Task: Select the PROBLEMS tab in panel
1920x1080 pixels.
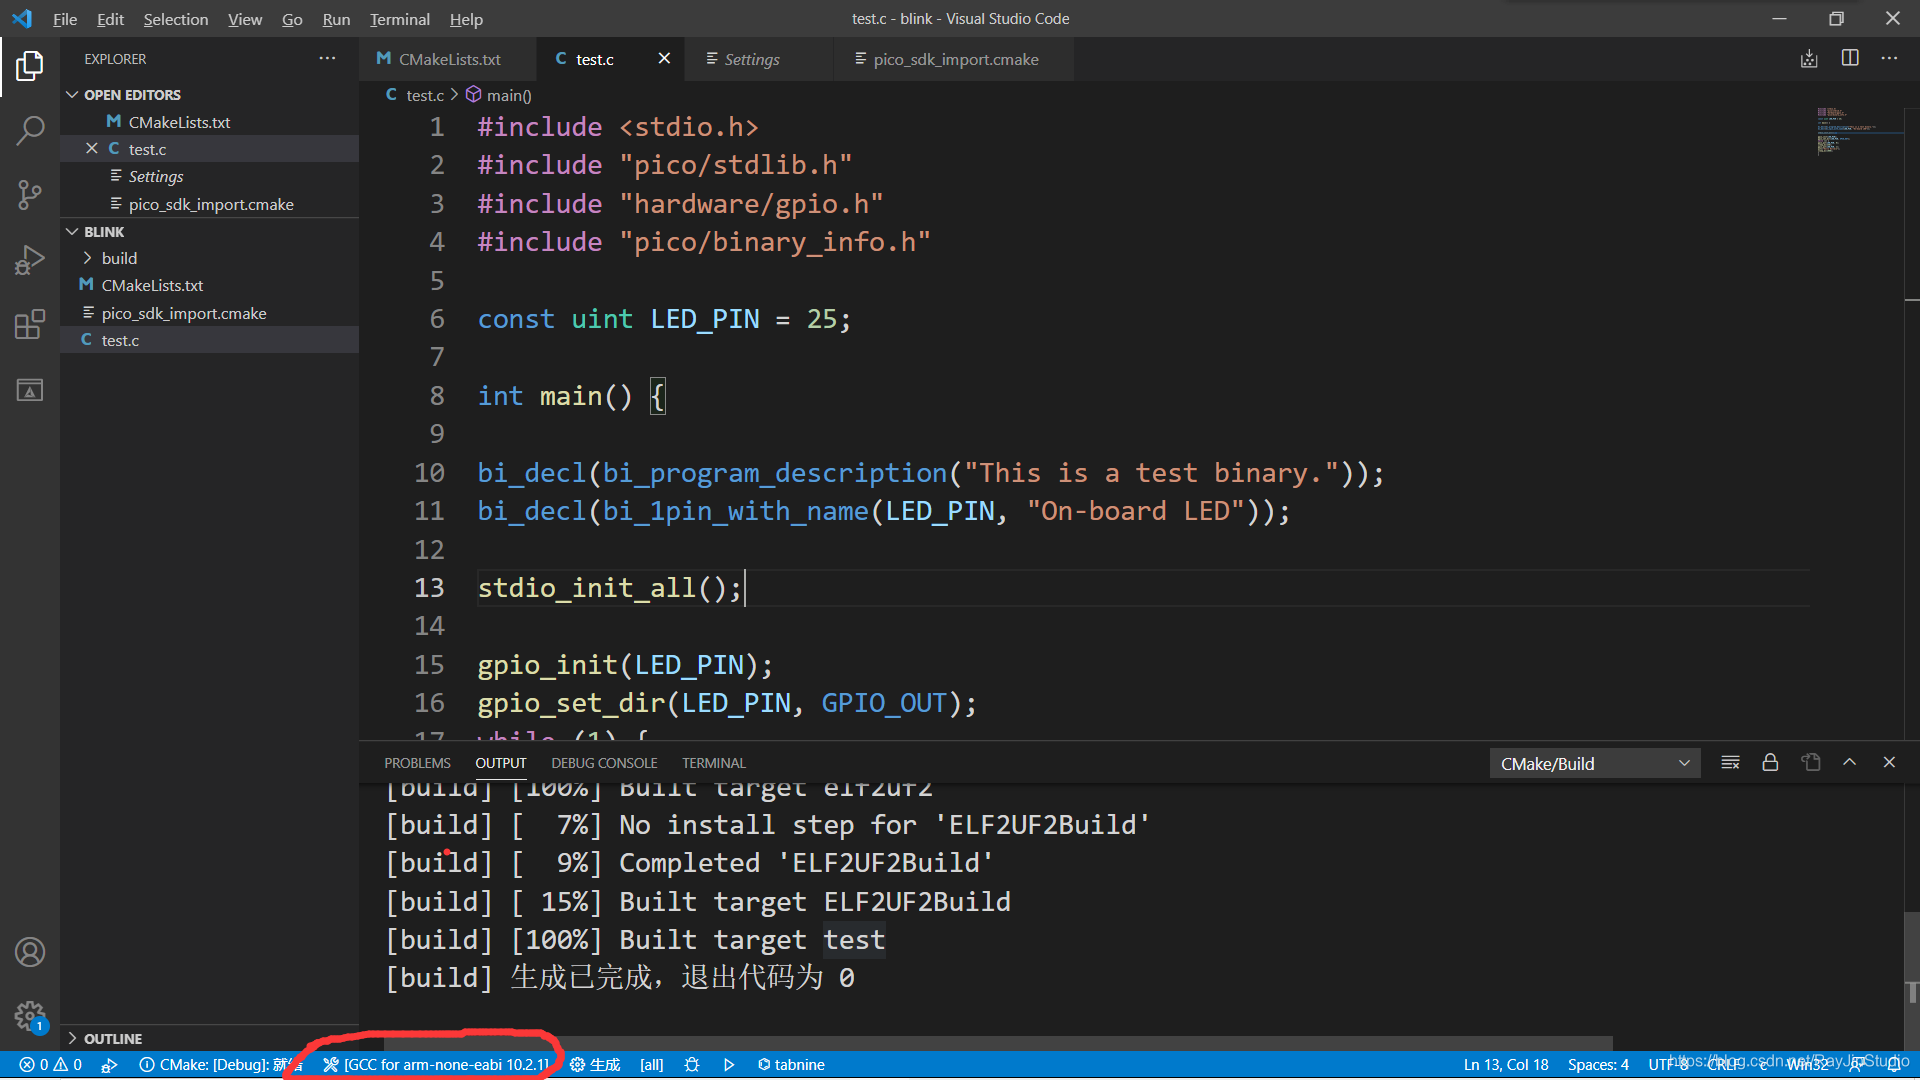Action: [x=417, y=762]
